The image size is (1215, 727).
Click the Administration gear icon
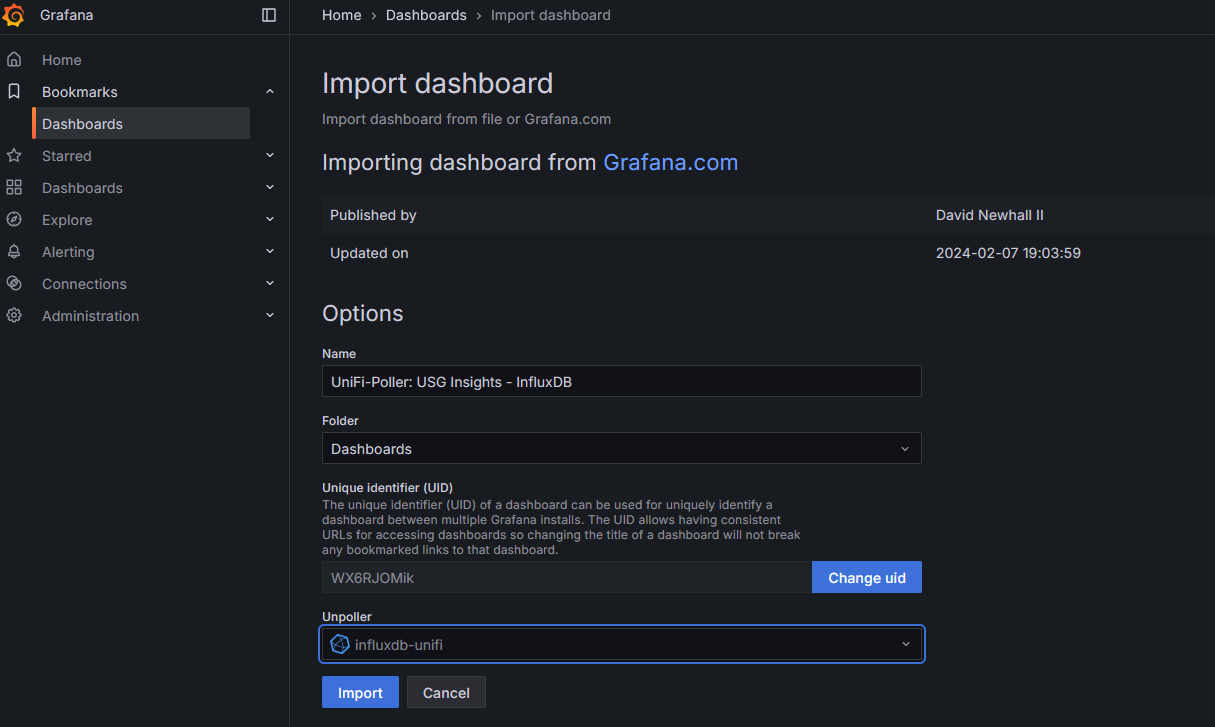(x=14, y=316)
